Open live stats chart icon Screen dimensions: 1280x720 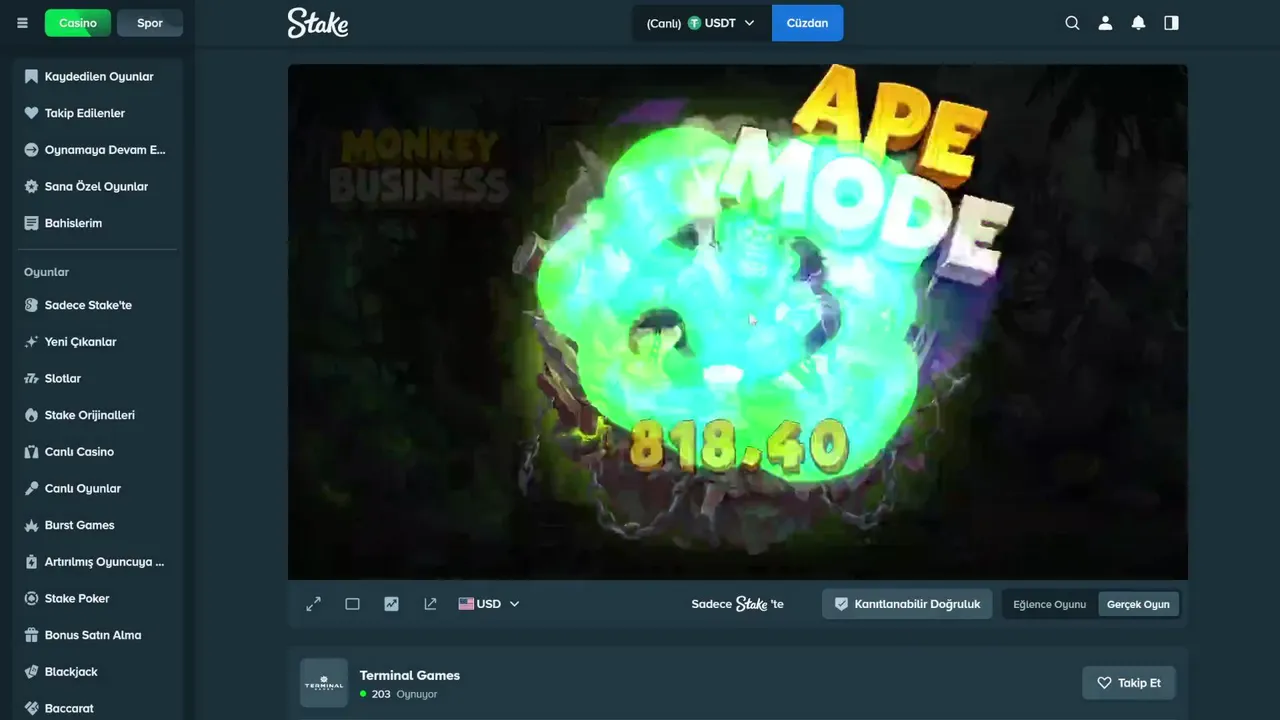[x=391, y=604]
